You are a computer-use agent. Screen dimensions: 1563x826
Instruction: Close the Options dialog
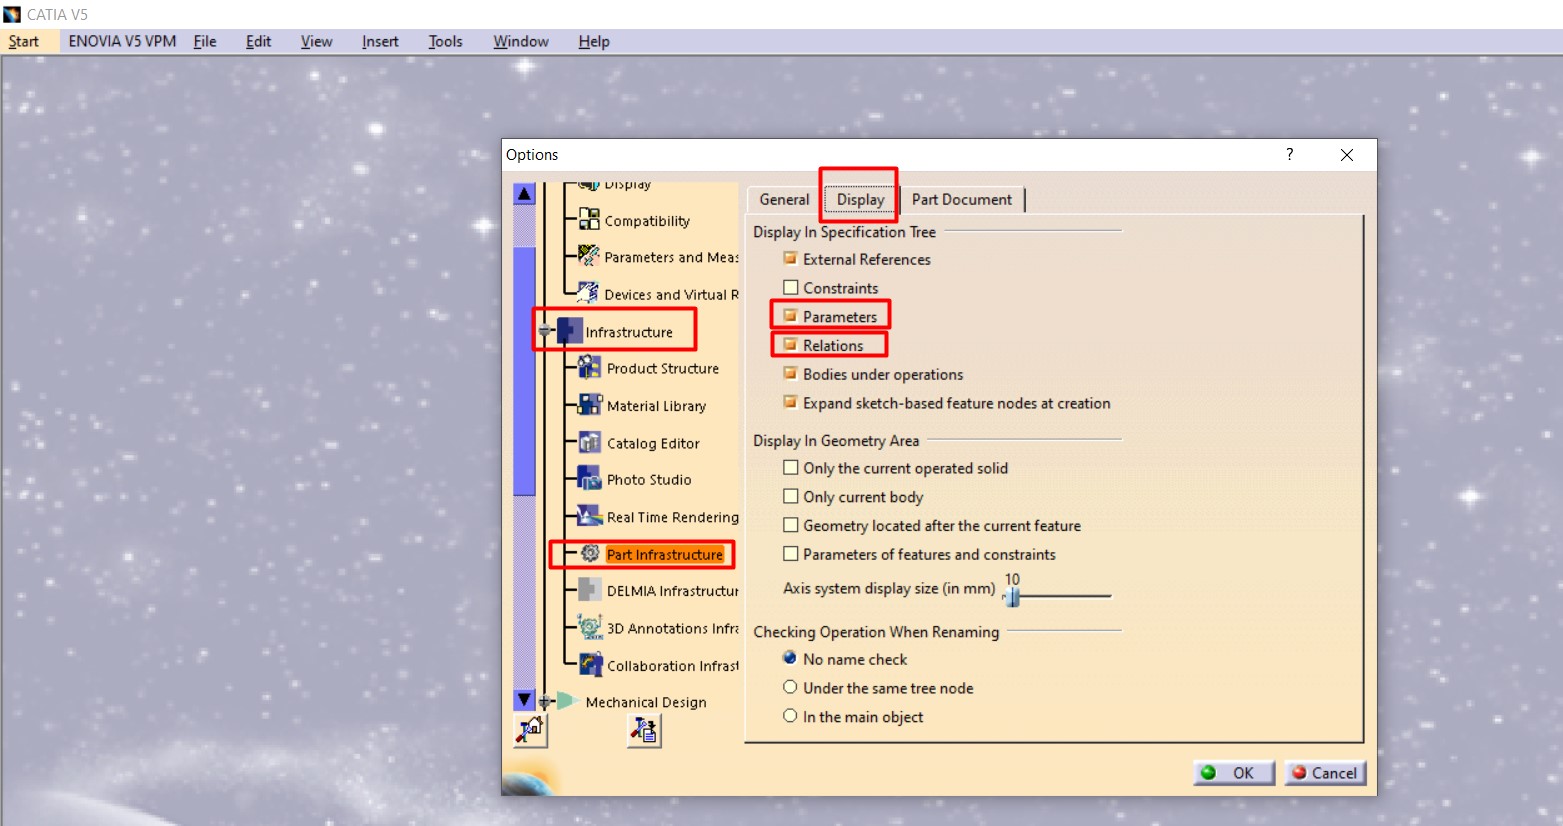pos(1347,154)
